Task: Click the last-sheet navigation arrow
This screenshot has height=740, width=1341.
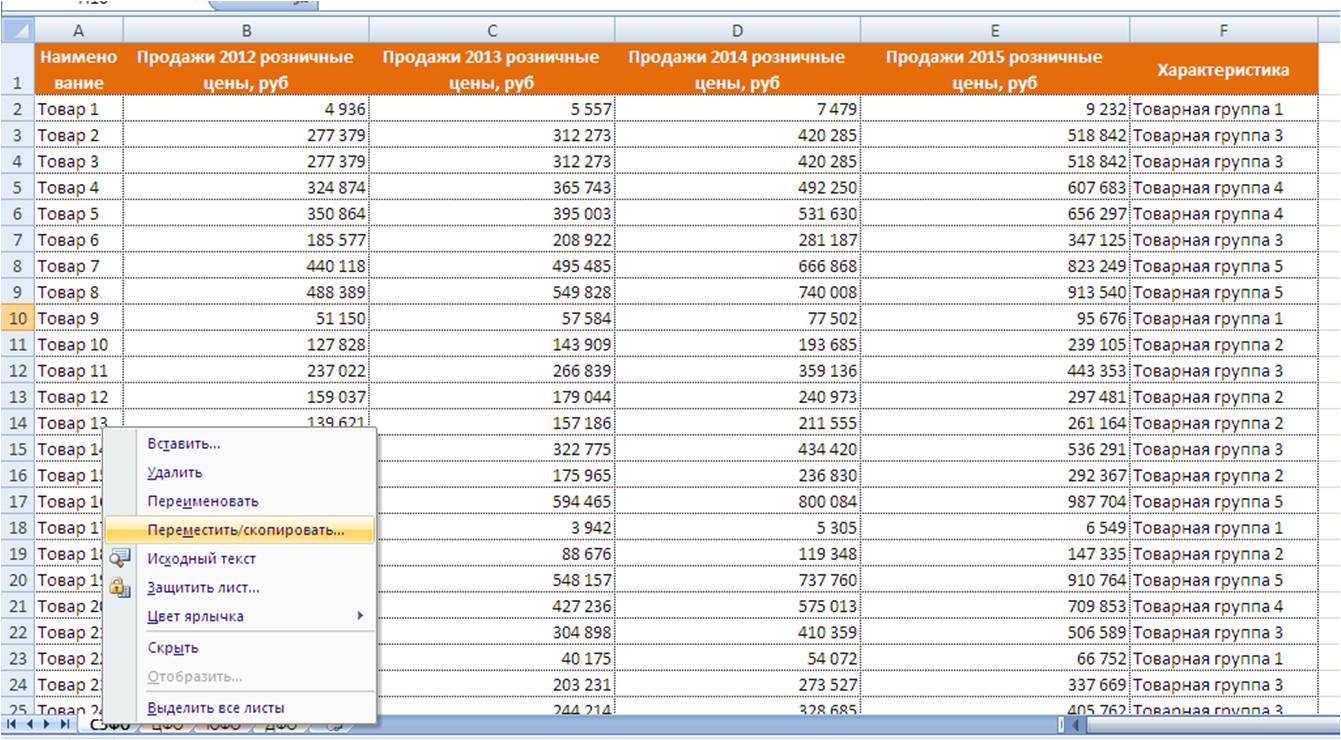Action: click(65, 724)
